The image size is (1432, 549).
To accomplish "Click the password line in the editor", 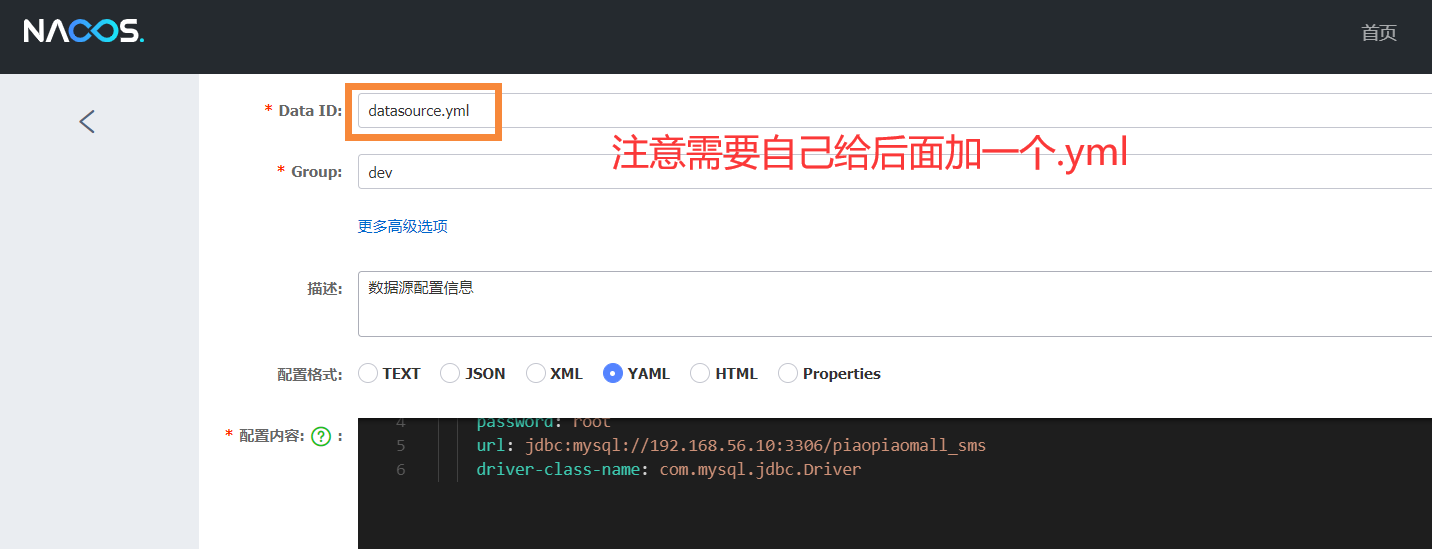I will (x=543, y=423).
